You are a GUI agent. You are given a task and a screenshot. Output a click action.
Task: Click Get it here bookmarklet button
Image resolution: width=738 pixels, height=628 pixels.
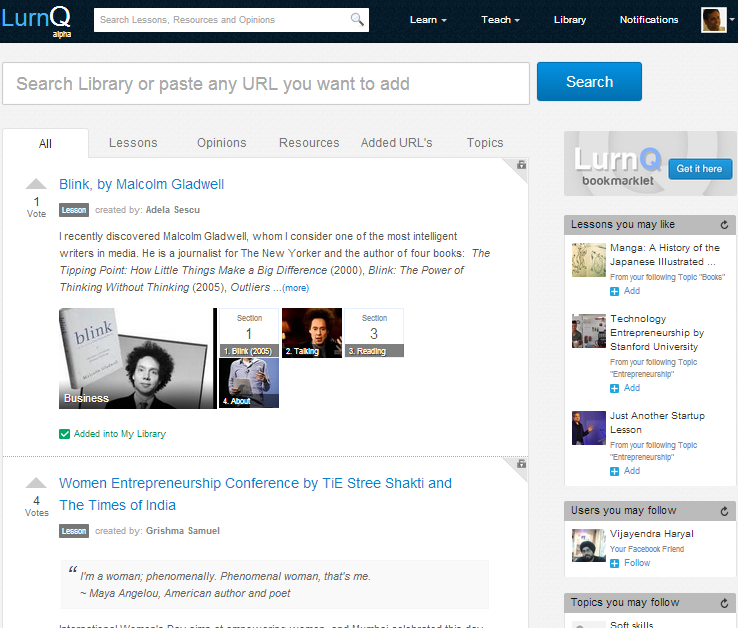(699, 169)
